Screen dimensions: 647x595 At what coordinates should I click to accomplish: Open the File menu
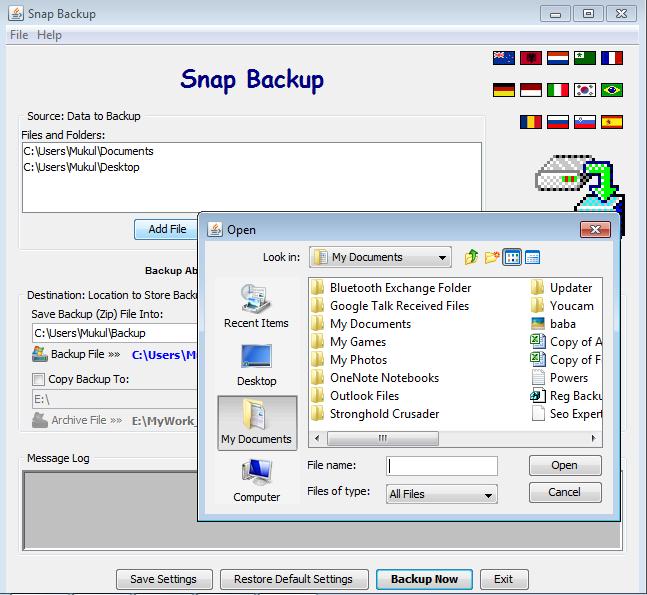point(19,35)
